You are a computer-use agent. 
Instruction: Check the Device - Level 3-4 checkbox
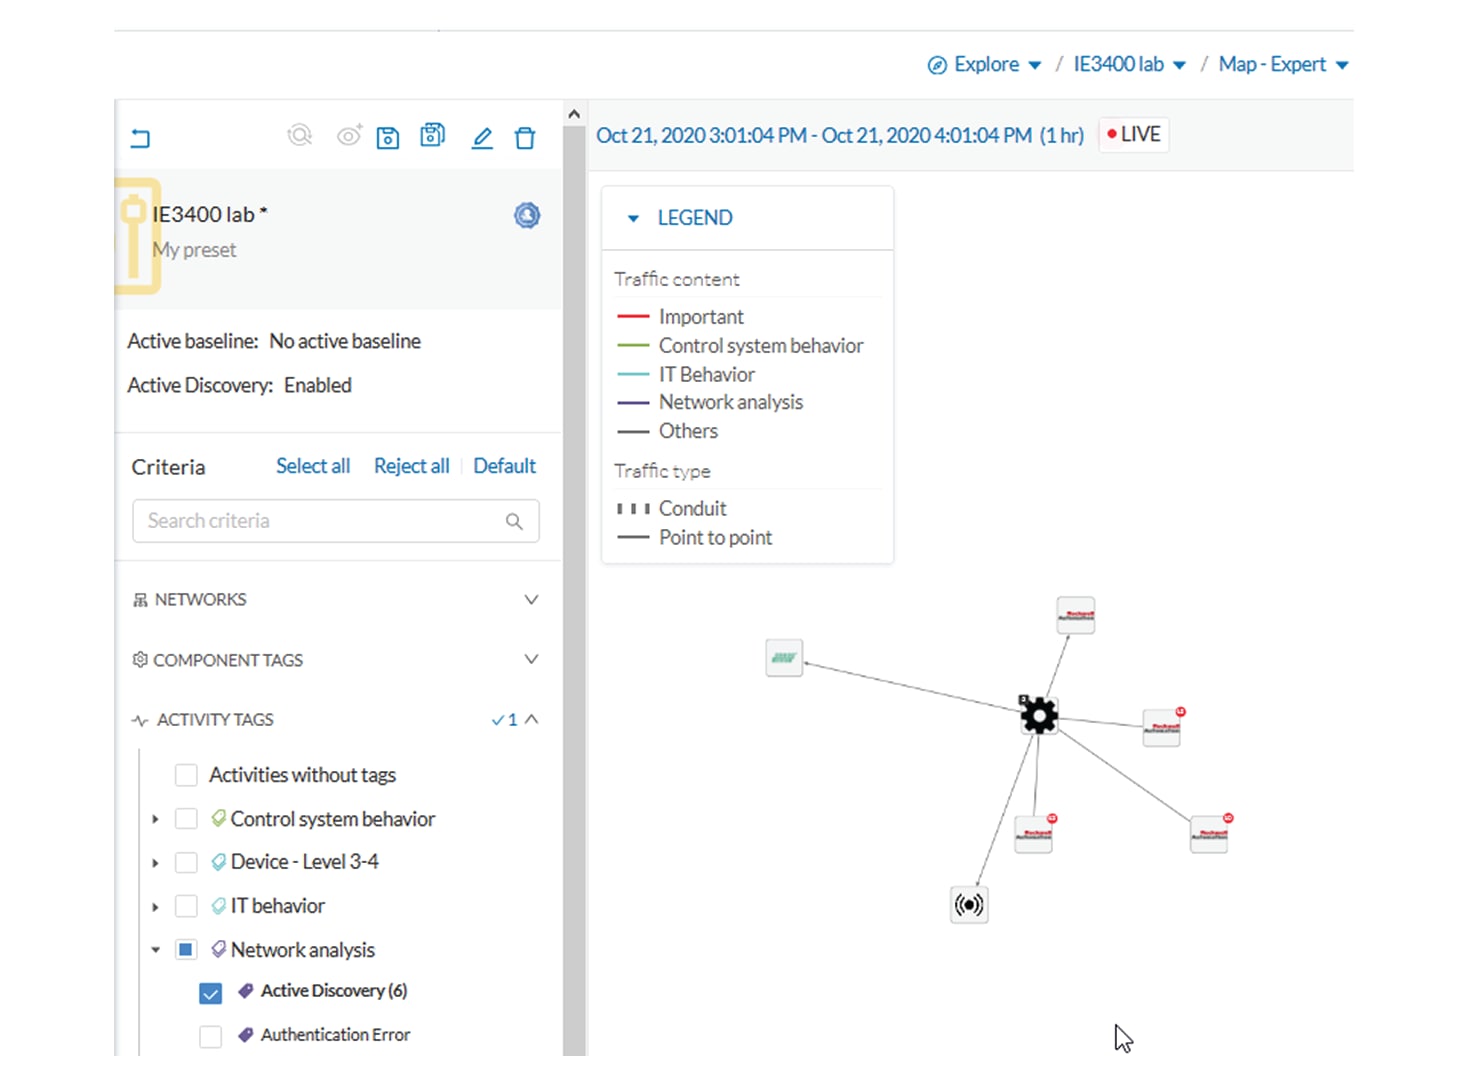[186, 862]
